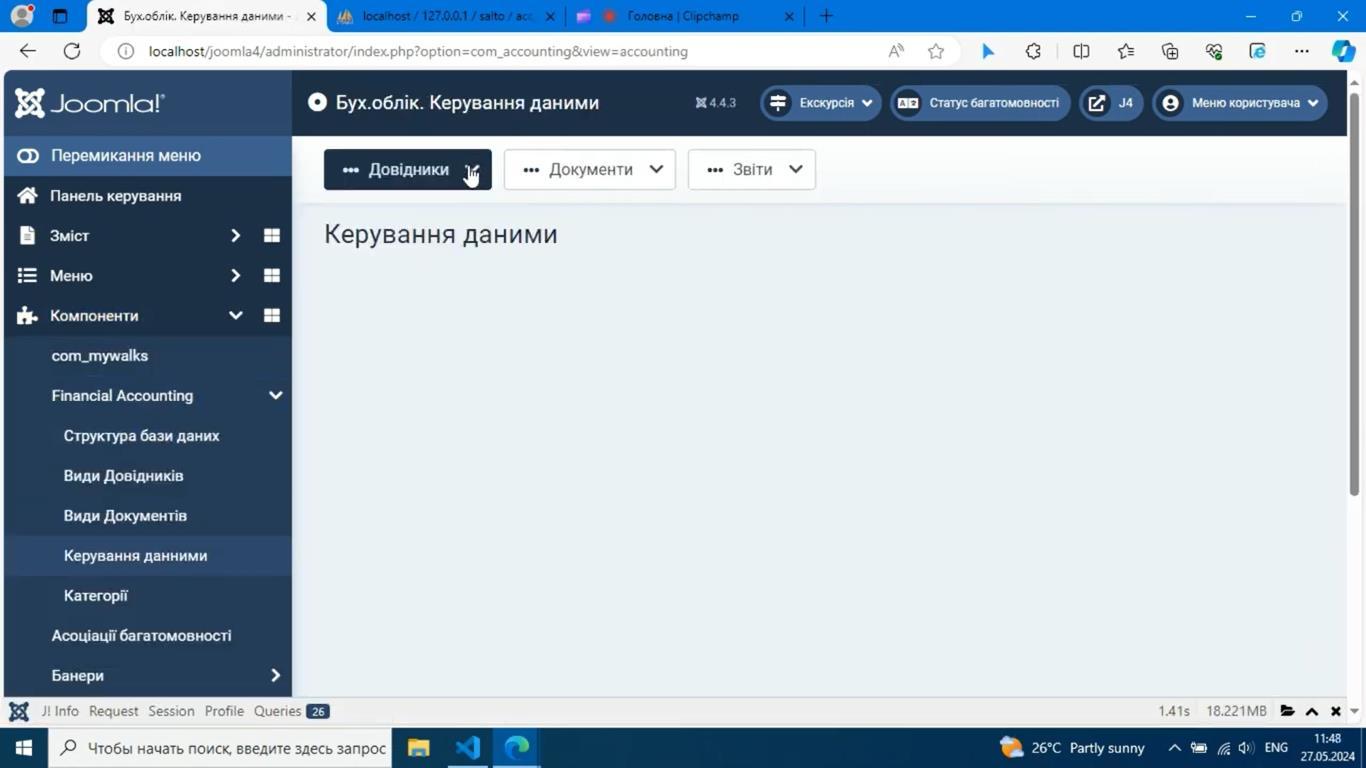Open the Довідники dropdown button
This screenshot has width=1366, height=768.
[x=408, y=169]
